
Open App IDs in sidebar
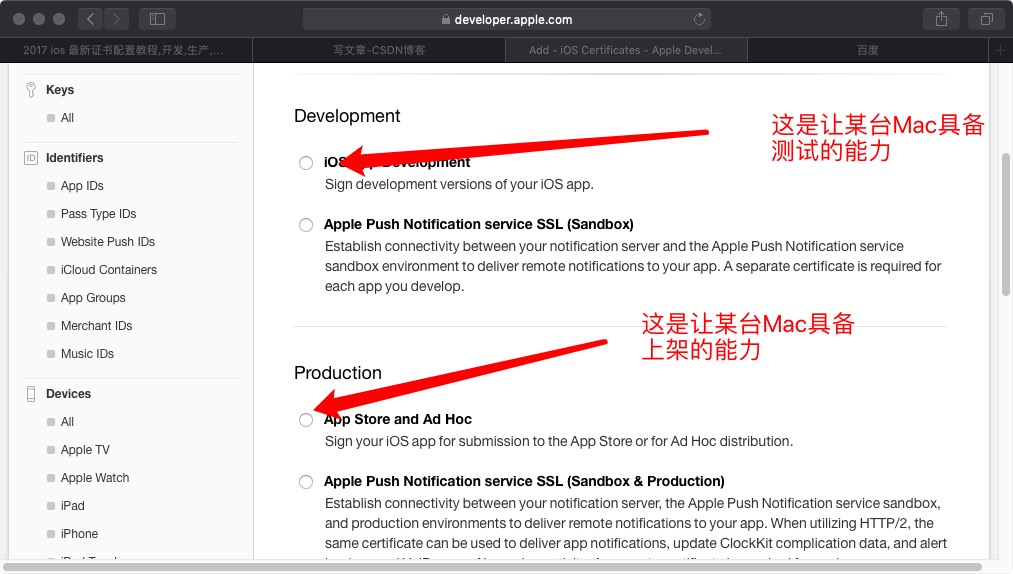[82, 186]
